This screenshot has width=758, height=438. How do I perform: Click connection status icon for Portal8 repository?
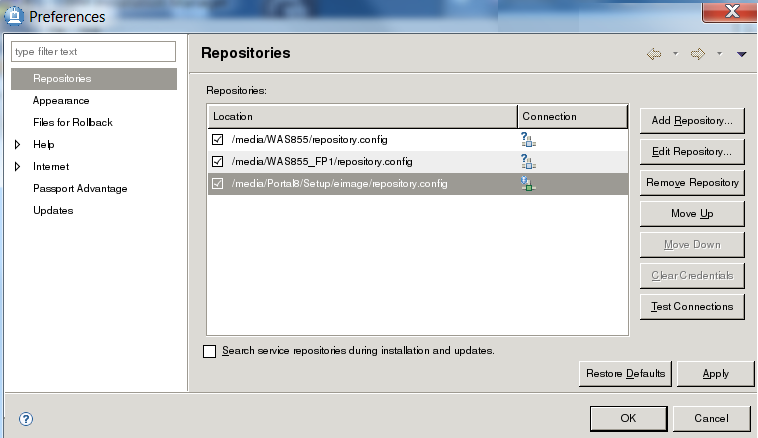(528, 183)
